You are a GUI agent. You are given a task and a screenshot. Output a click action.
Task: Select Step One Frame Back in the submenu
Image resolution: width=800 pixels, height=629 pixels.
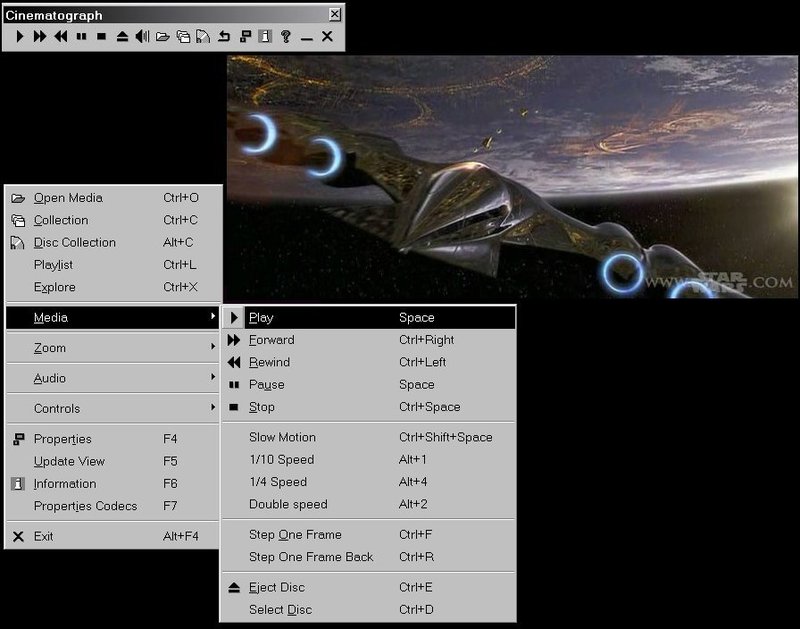coord(368,557)
